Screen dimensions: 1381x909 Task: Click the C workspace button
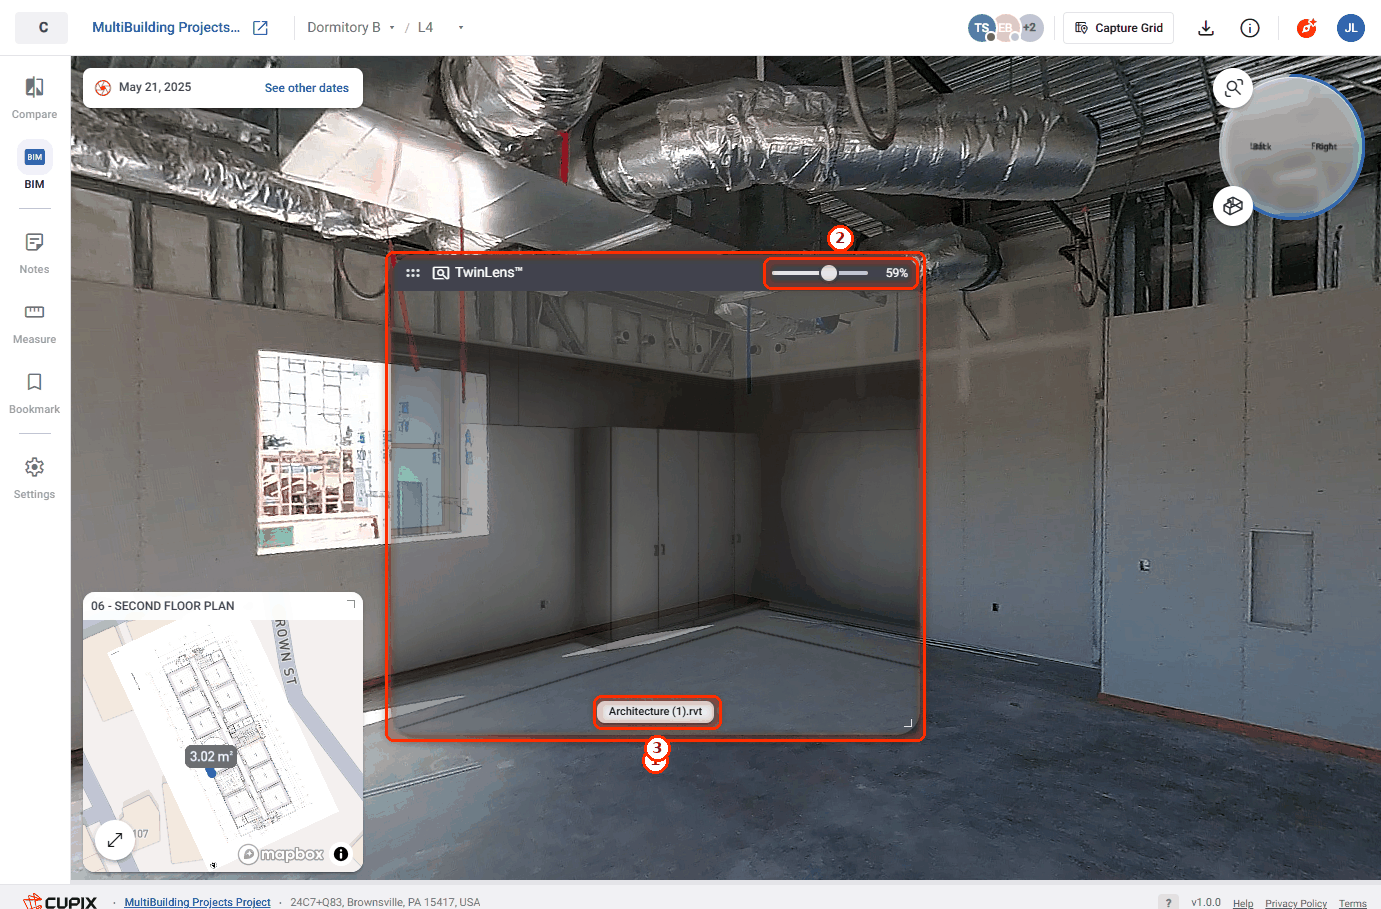(42, 28)
